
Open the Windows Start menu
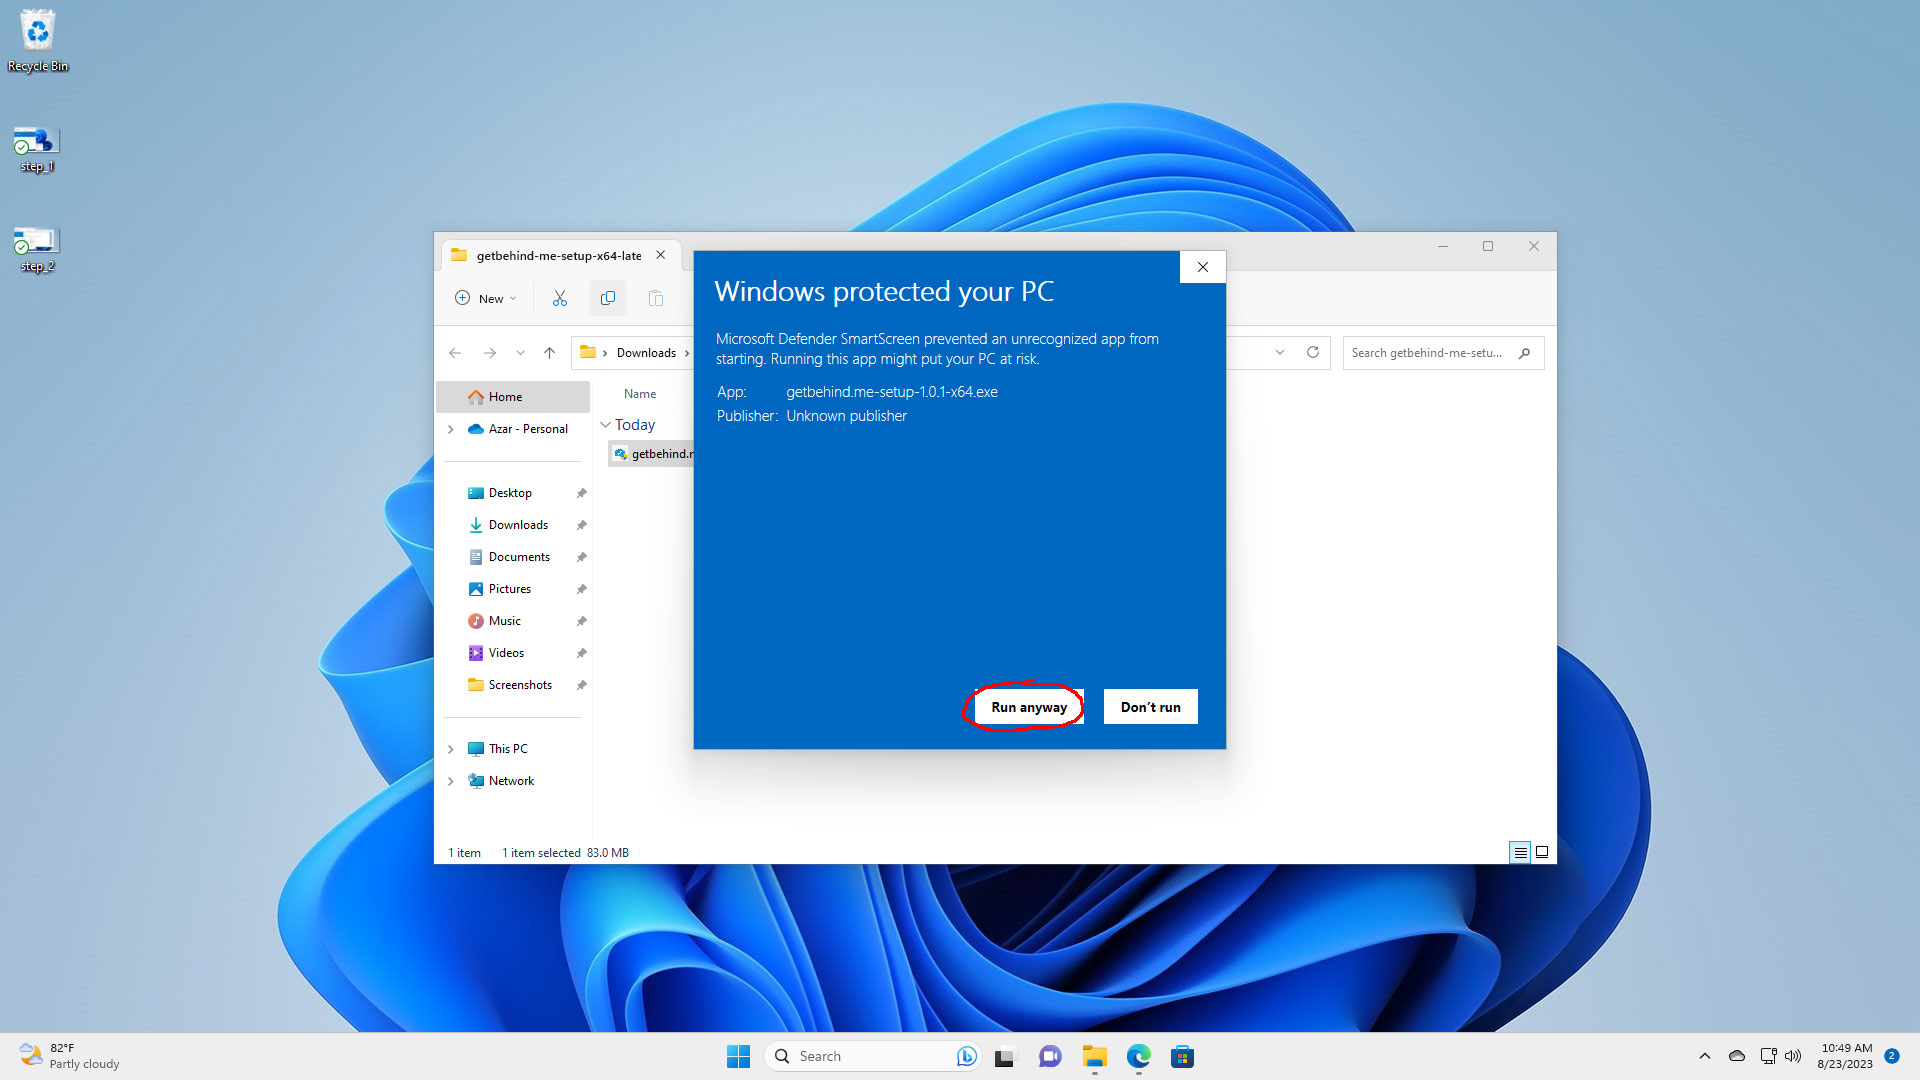pos(738,1056)
